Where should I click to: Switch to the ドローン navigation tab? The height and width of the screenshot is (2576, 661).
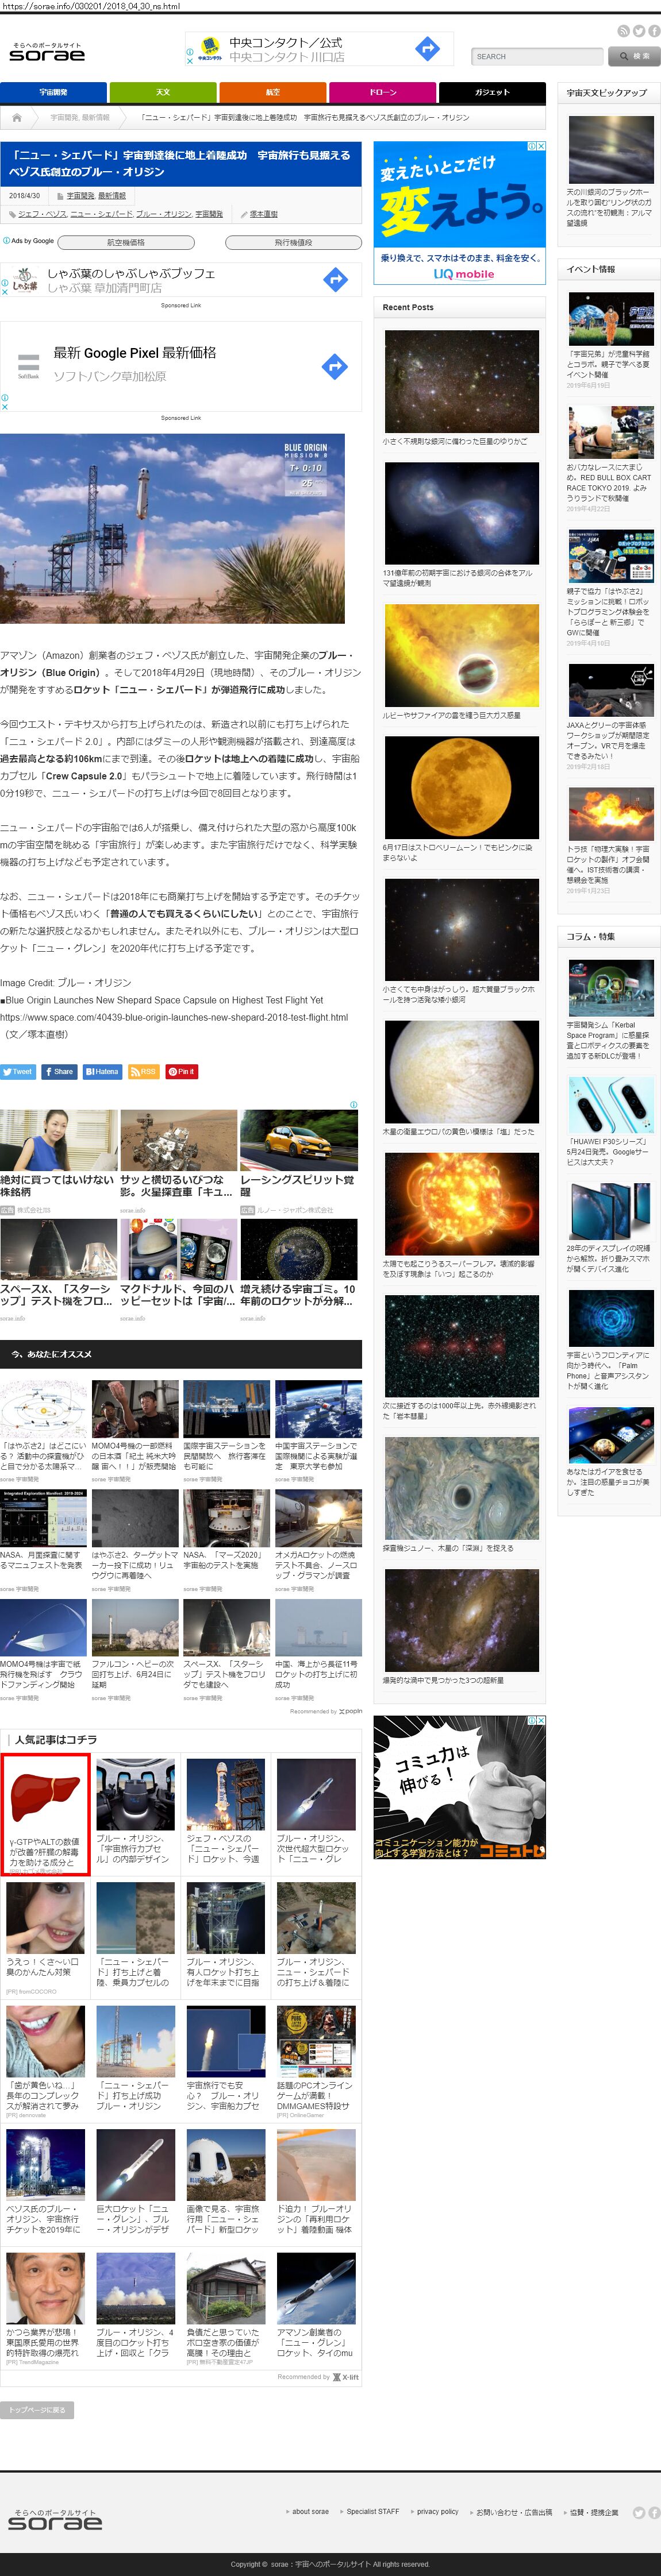point(382,92)
